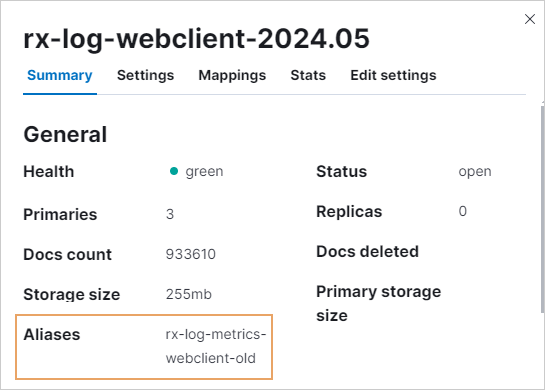545x390 pixels.
Task: Open the Edit settings tab
Action: coord(393,75)
